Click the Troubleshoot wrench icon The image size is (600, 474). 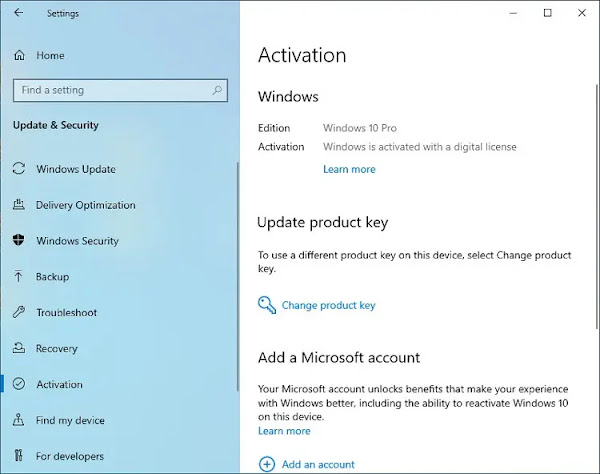tap(19, 312)
